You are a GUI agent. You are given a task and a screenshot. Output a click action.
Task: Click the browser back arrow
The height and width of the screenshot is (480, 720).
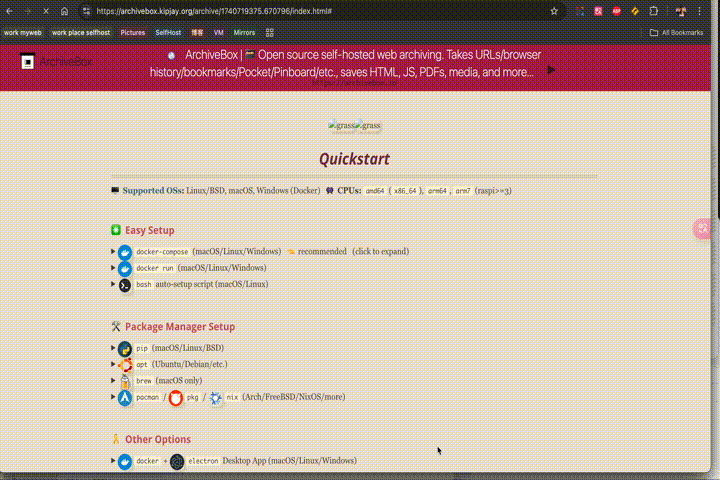(x=9, y=11)
